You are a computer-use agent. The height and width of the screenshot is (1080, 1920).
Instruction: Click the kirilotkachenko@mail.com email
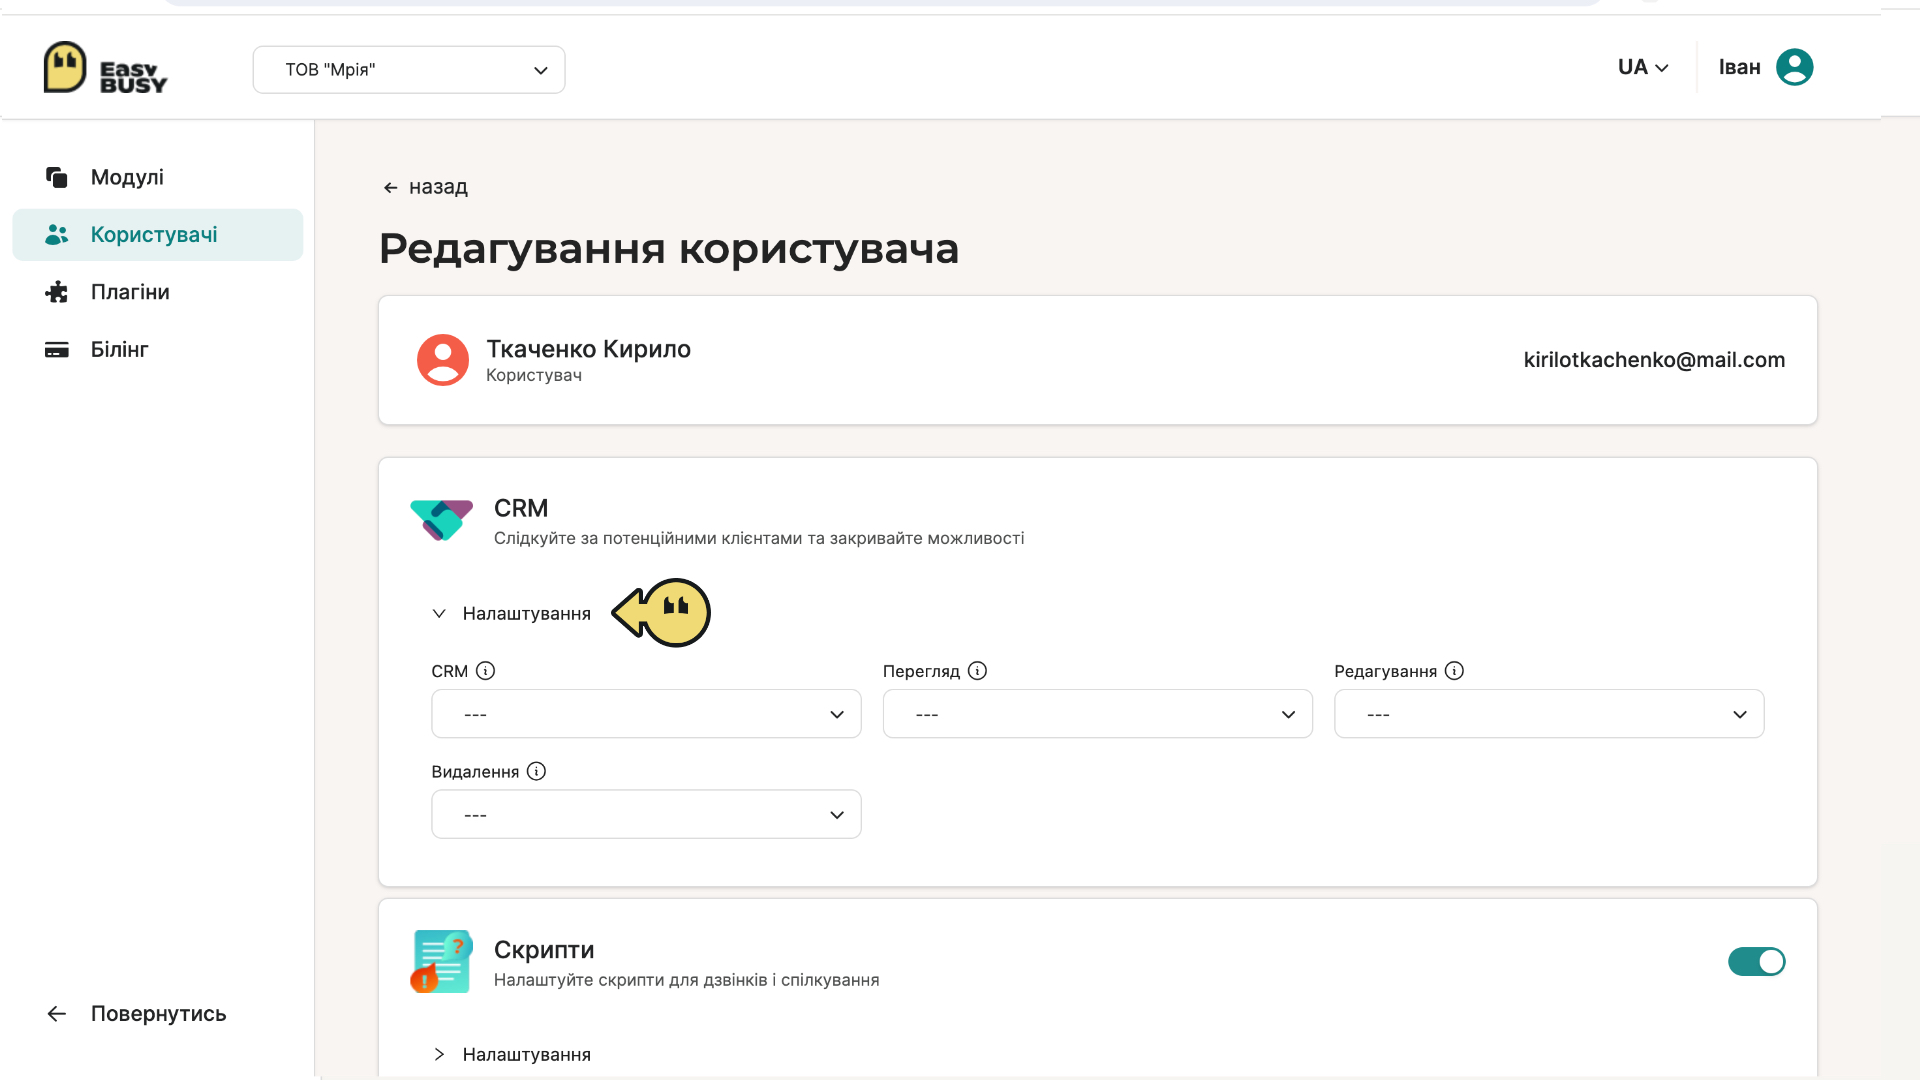coord(1654,360)
